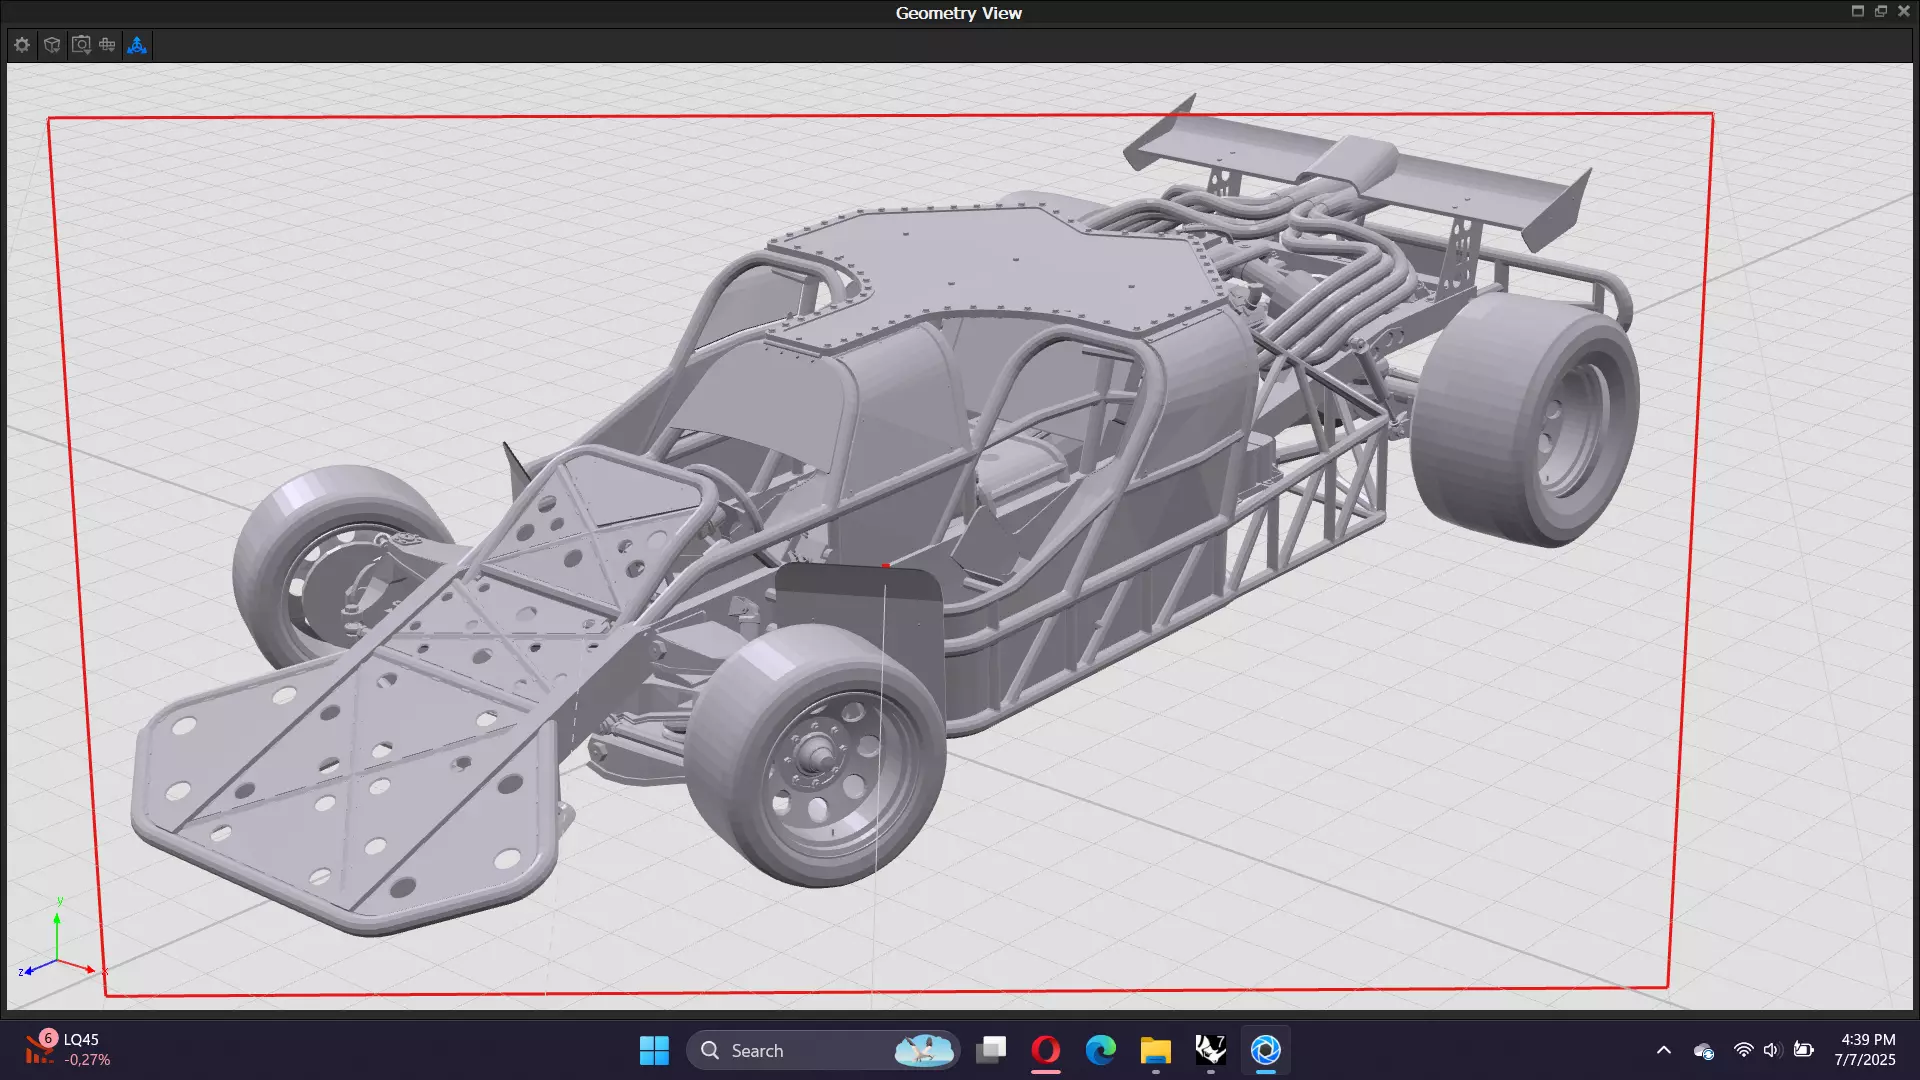
Task: Open the grid display options dropdown
Action: coord(108,45)
